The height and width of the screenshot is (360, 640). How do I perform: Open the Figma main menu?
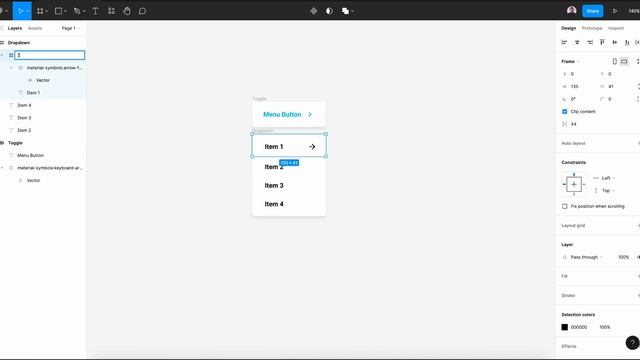tap(3, 11)
